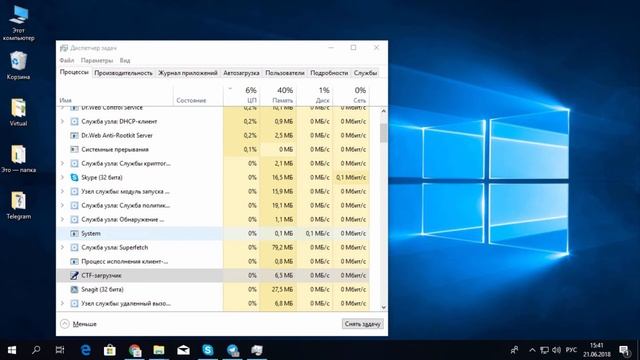Select the Virtual folder on desktop
Image resolution: width=640 pixels, height=360 pixels.
[18, 112]
